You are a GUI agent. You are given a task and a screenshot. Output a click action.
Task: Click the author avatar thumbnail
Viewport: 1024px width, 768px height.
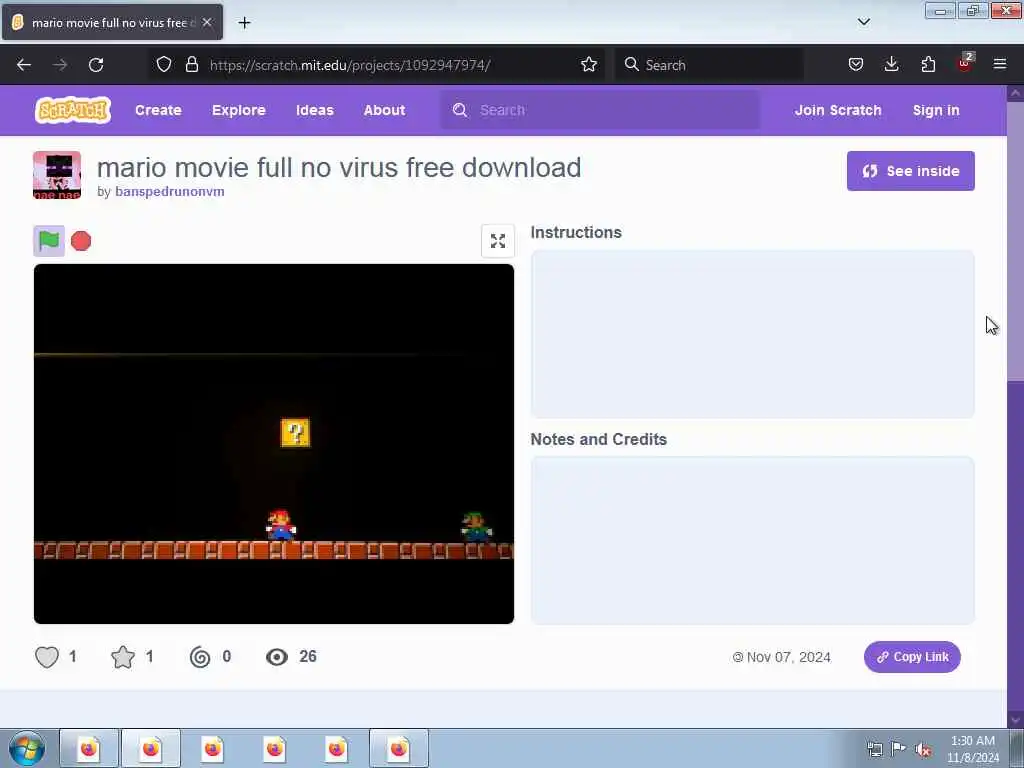pyautogui.click(x=57, y=175)
